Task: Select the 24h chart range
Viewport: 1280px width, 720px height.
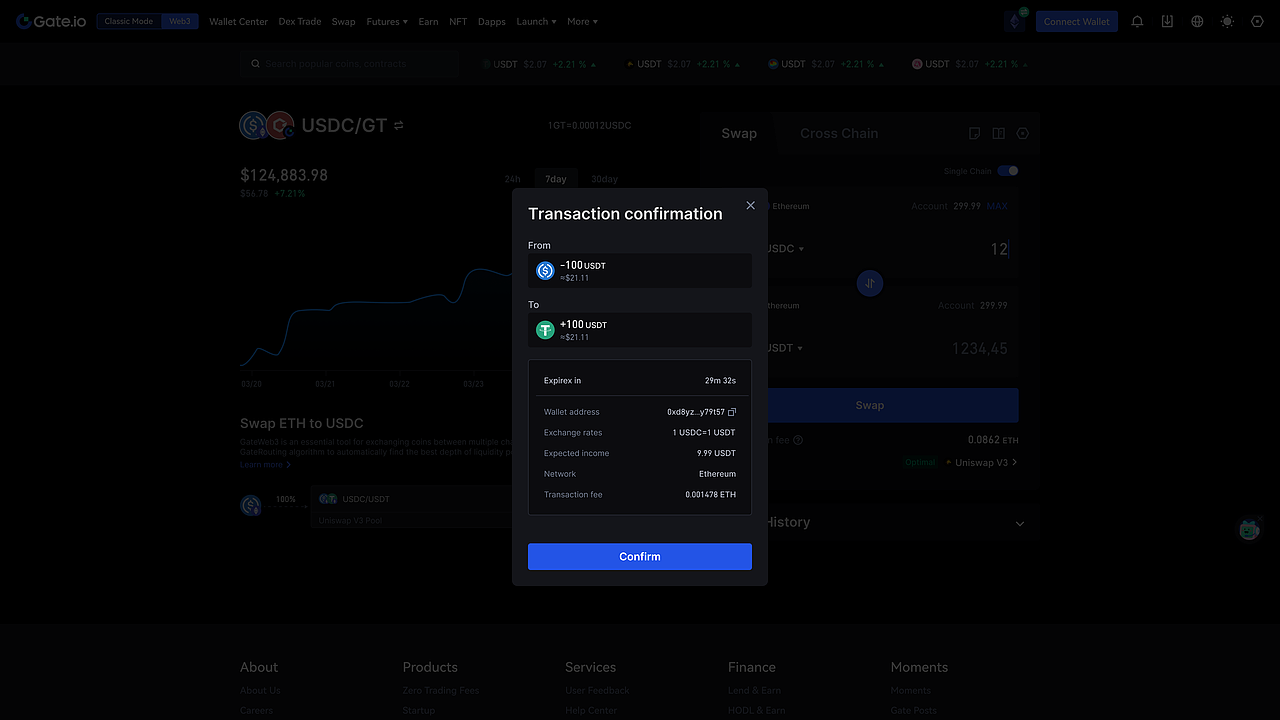Action: (512, 179)
